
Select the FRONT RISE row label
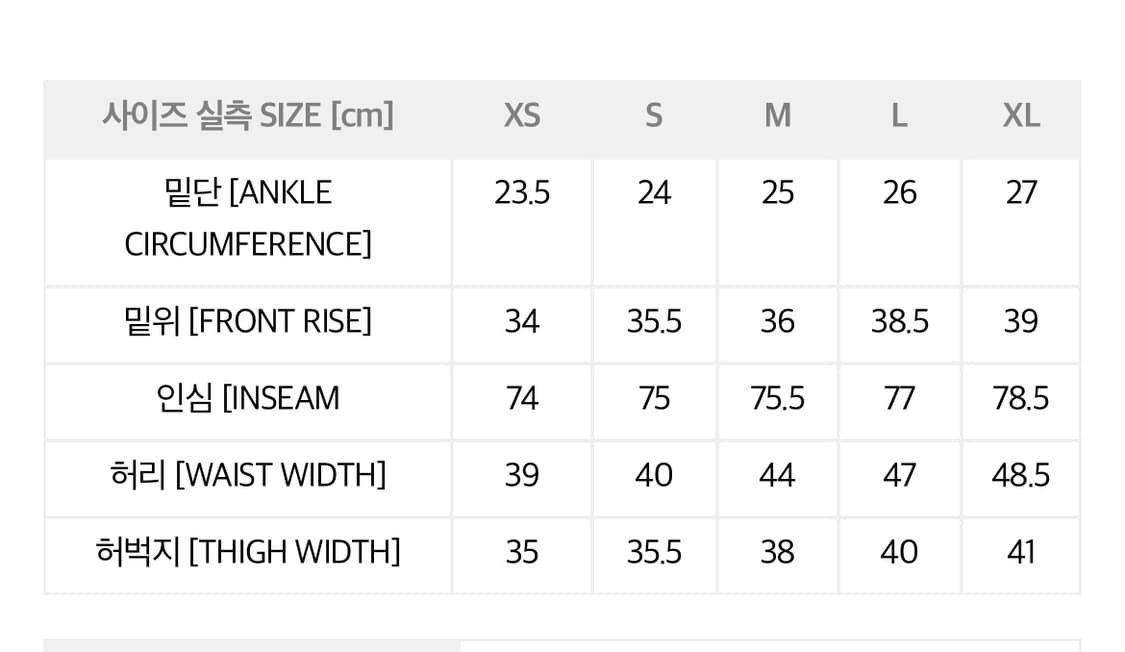pyautogui.click(x=248, y=321)
